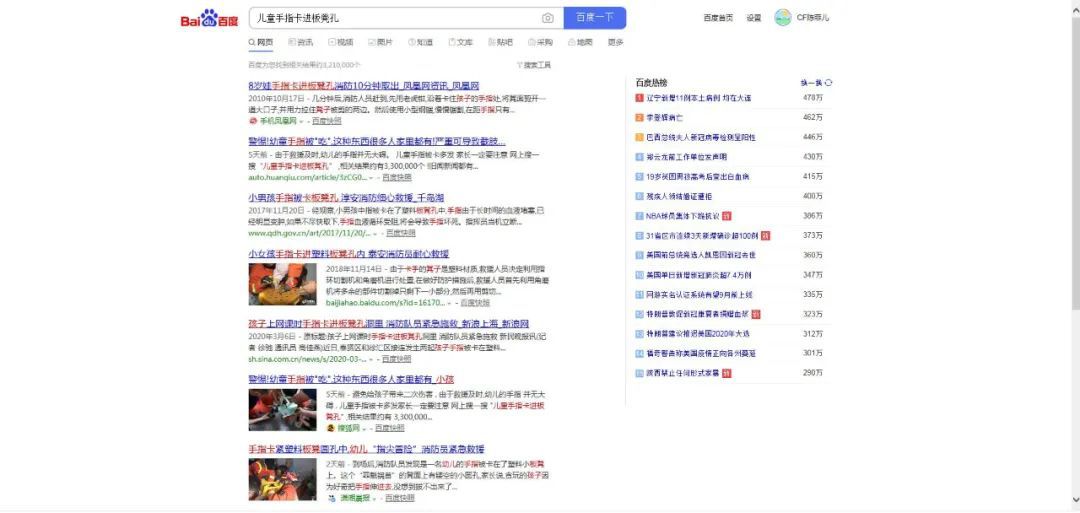Click the 478万 count text
Viewport: 1080px width, 513px height.
click(x=813, y=98)
